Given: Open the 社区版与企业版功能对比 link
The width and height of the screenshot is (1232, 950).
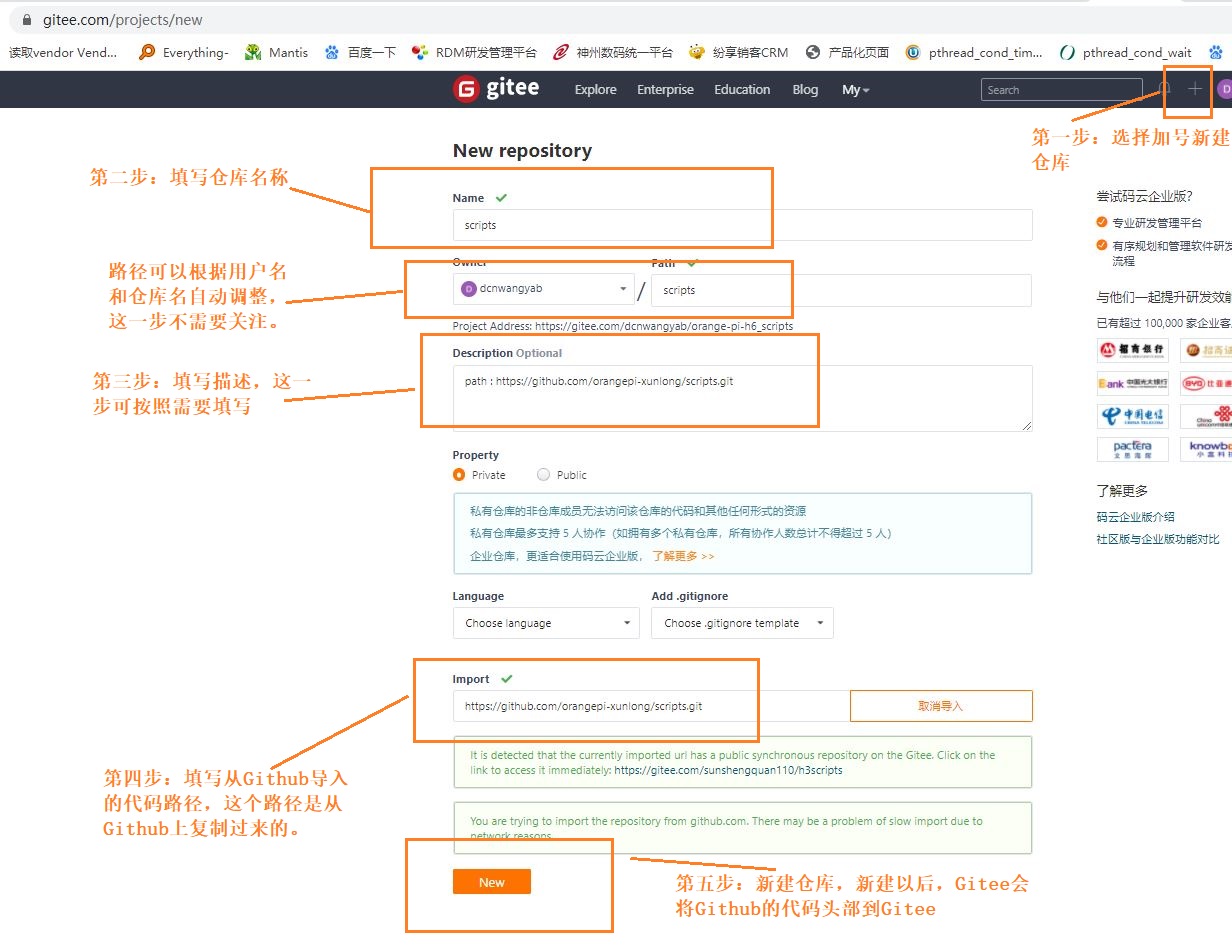Looking at the screenshot, I should pos(1158,539).
